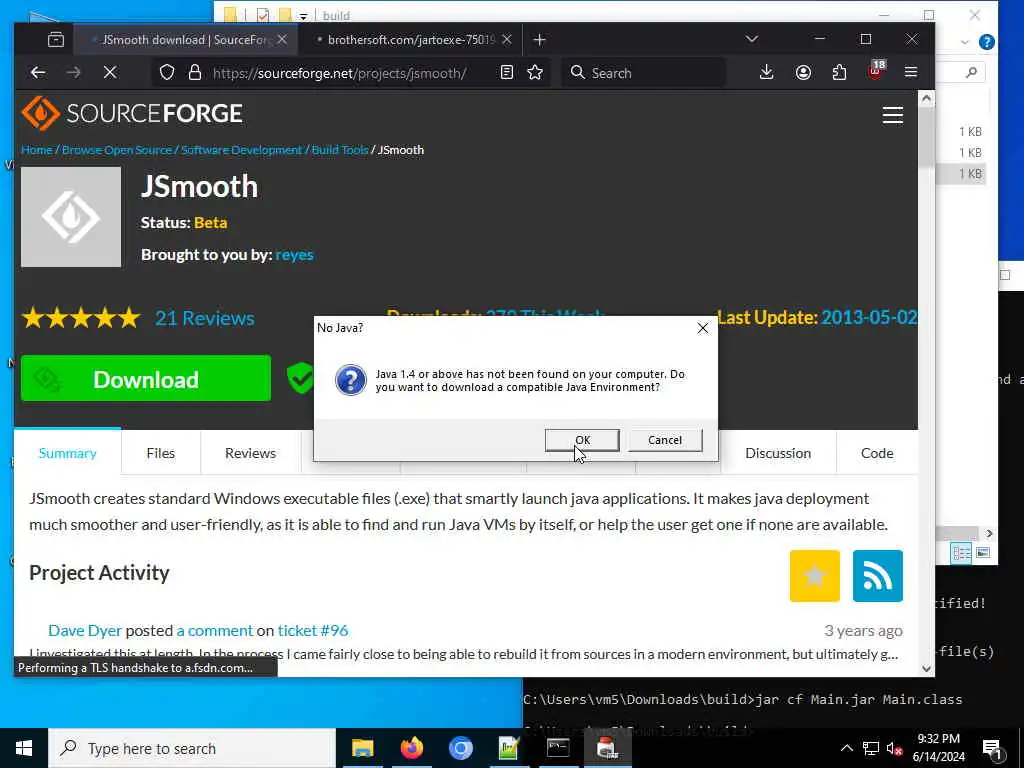
Task: Open the notification center icon
Action: (x=993, y=749)
